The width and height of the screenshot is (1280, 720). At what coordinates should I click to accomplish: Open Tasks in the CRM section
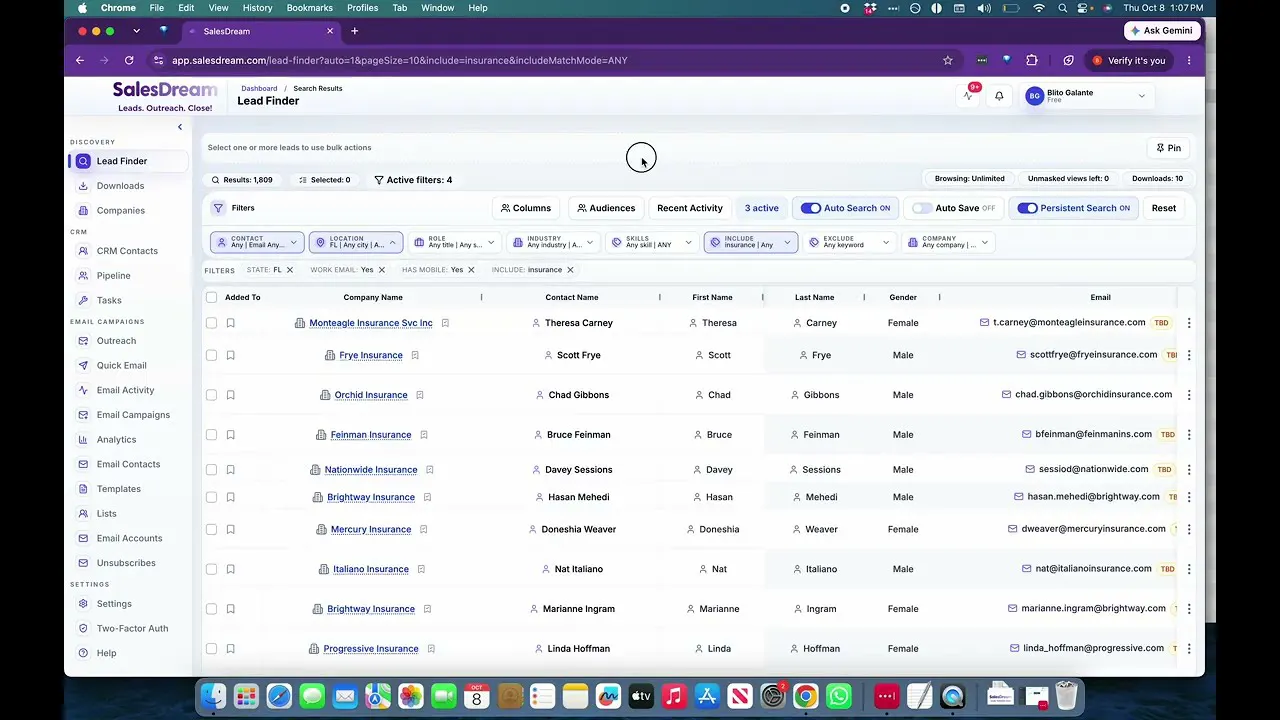click(x=109, y=300)
